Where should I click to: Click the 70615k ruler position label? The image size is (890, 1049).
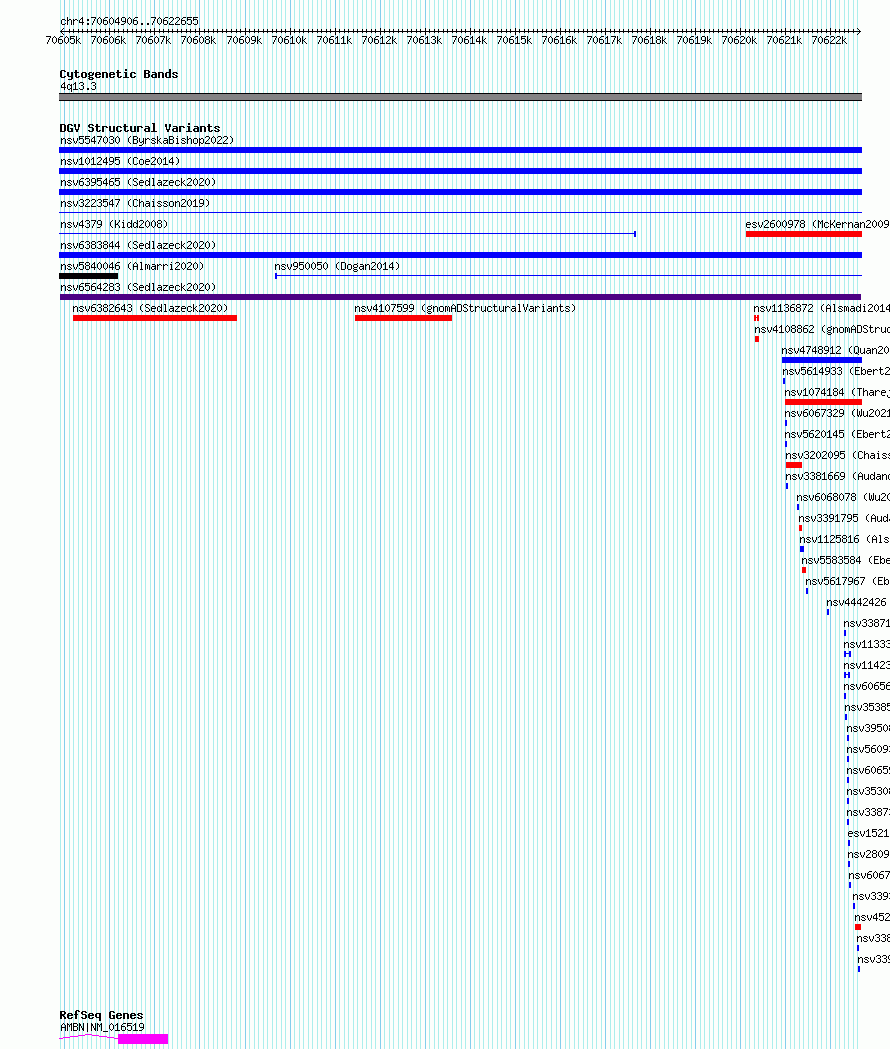point(514,41)
